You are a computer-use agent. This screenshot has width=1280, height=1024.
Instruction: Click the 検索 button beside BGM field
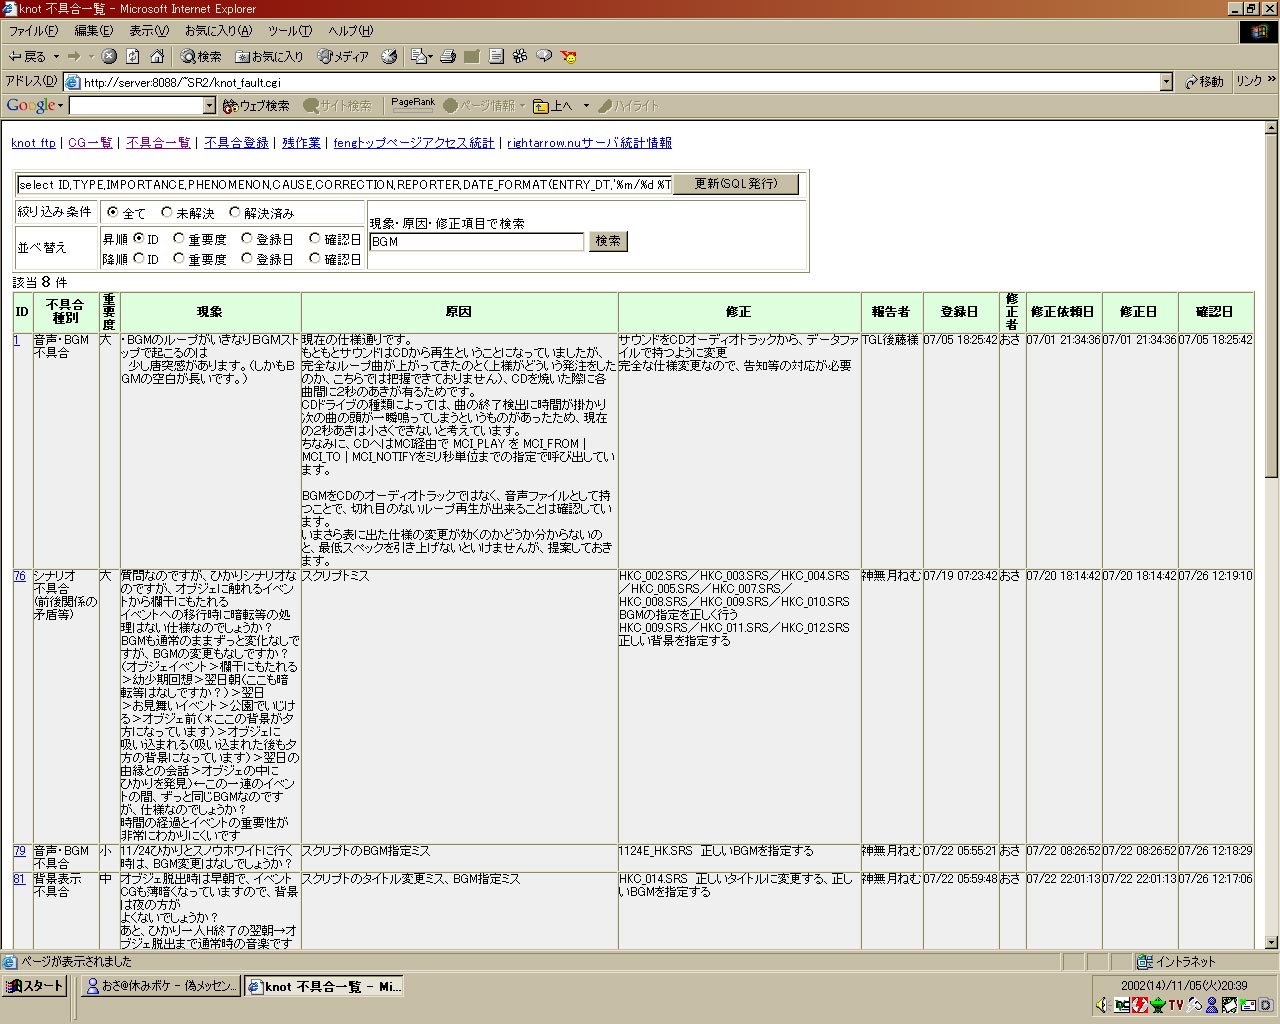[x=608, y=241]
